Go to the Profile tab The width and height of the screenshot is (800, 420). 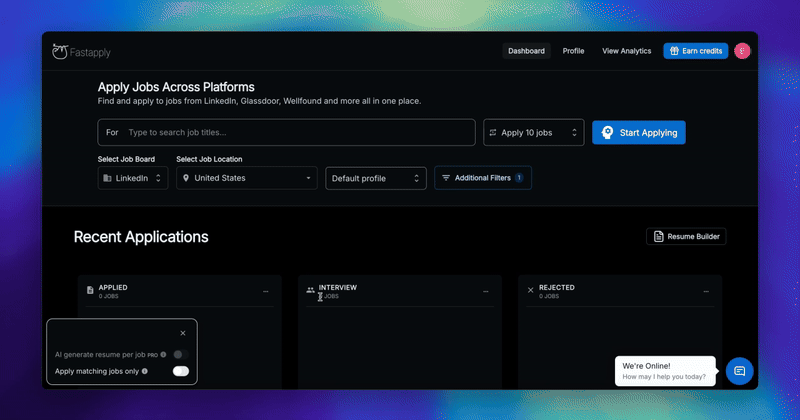click(x=573, y=51)
